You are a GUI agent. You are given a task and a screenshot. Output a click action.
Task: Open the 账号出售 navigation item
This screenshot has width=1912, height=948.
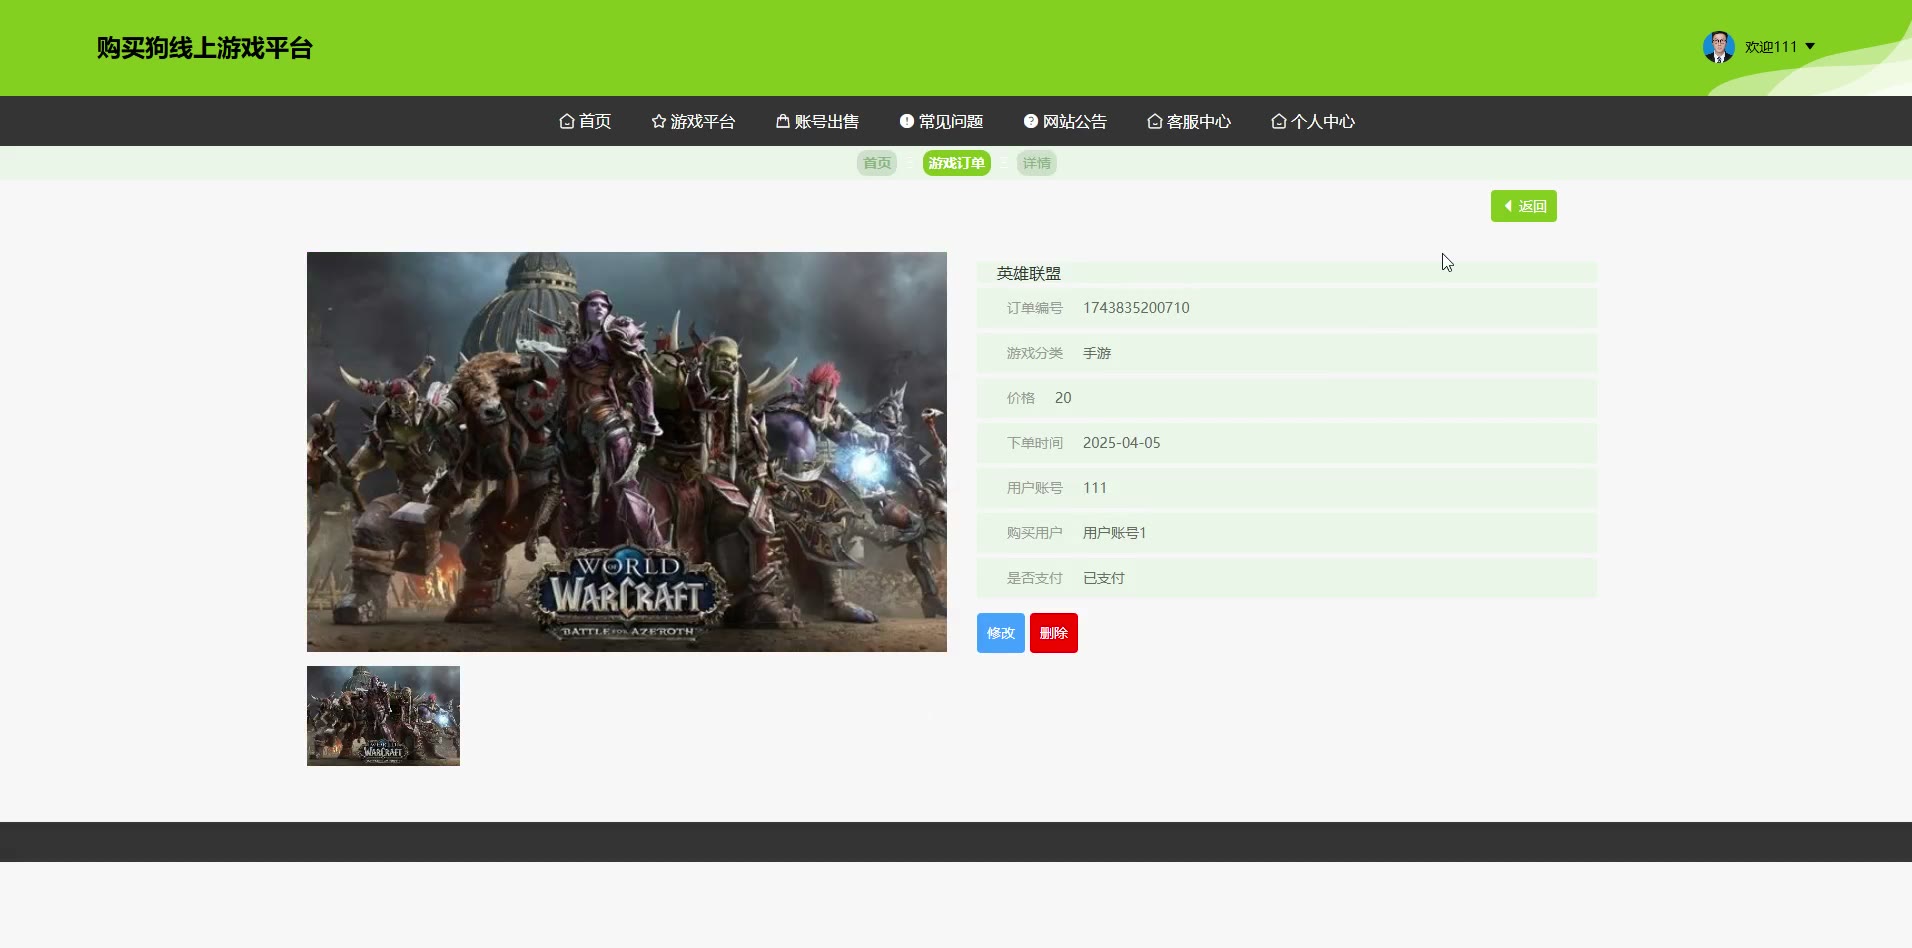(x=817, y=121)
